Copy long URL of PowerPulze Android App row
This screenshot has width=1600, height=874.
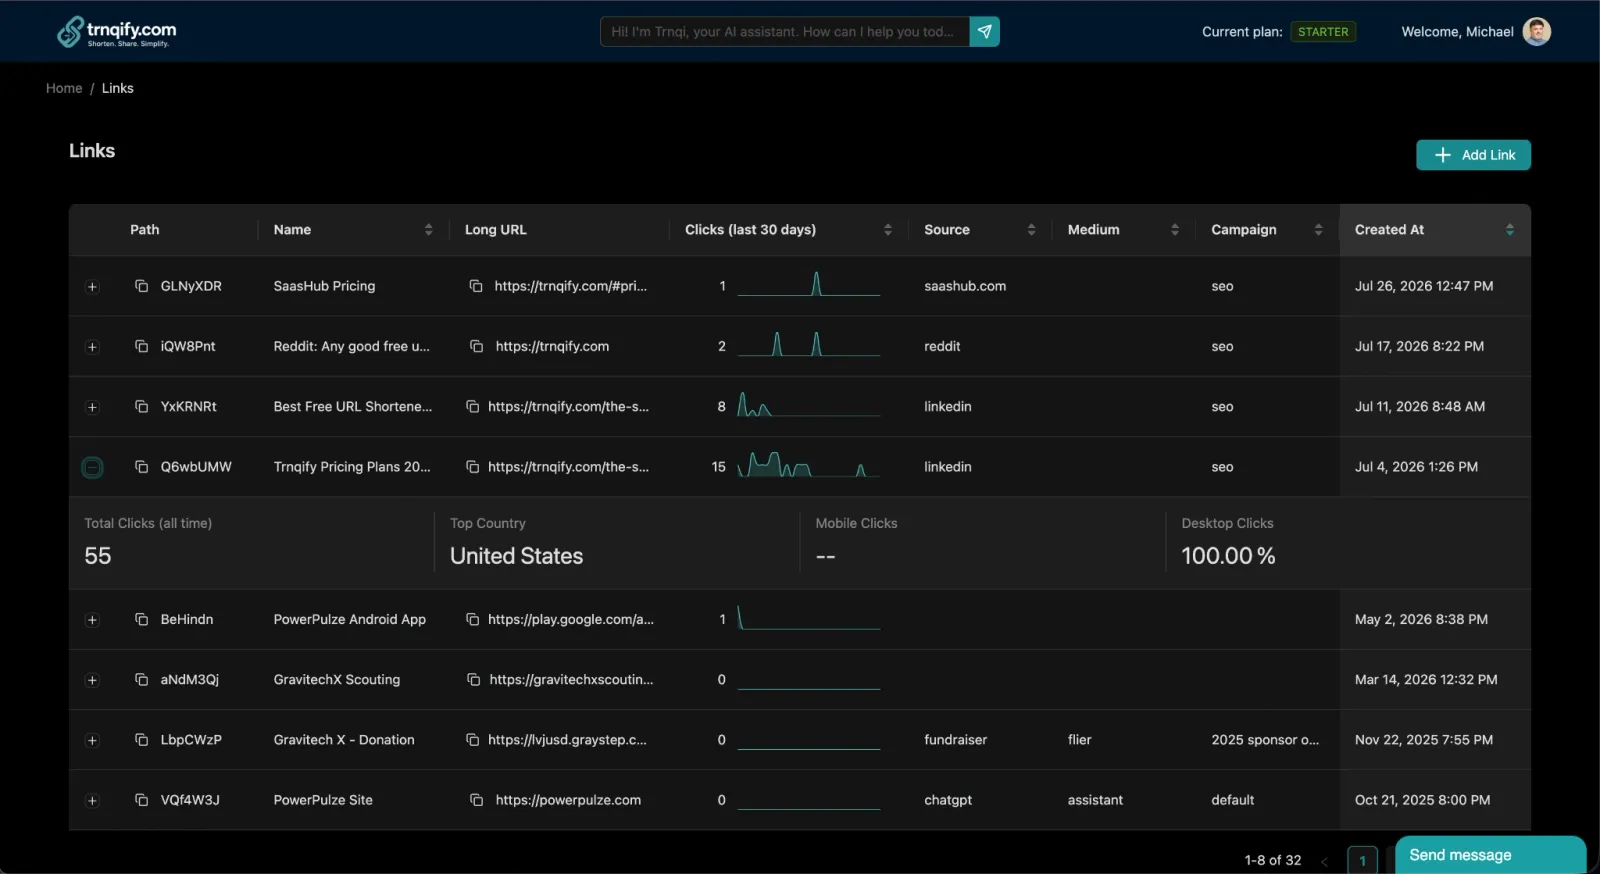(473, 620)
